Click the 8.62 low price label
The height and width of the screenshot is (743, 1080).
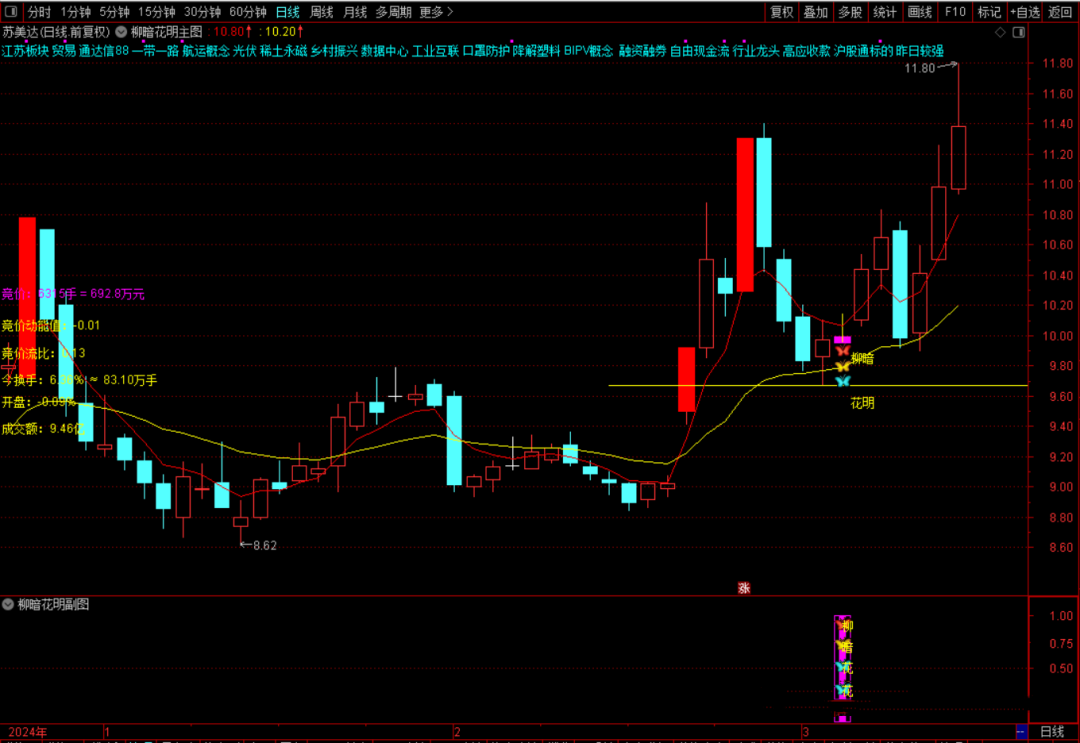[x=264, y=545]
